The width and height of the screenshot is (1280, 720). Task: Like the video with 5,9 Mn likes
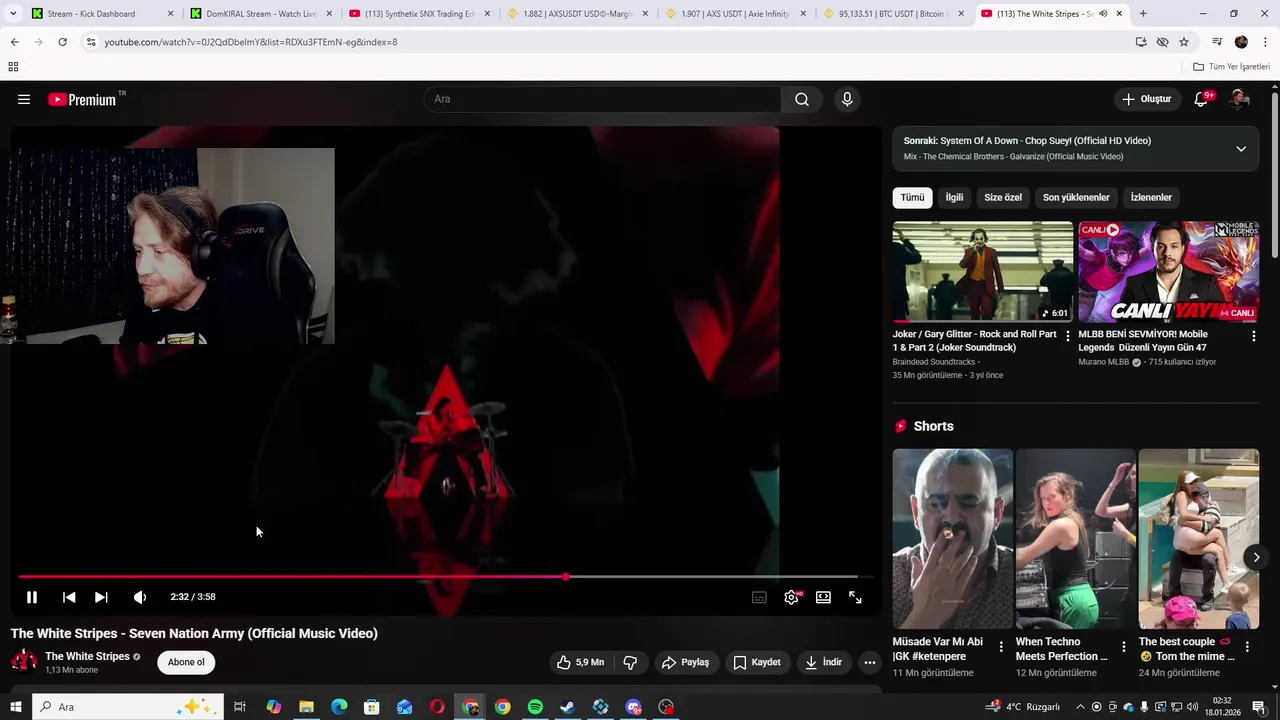pyautogui.click(x=580, y=662)
